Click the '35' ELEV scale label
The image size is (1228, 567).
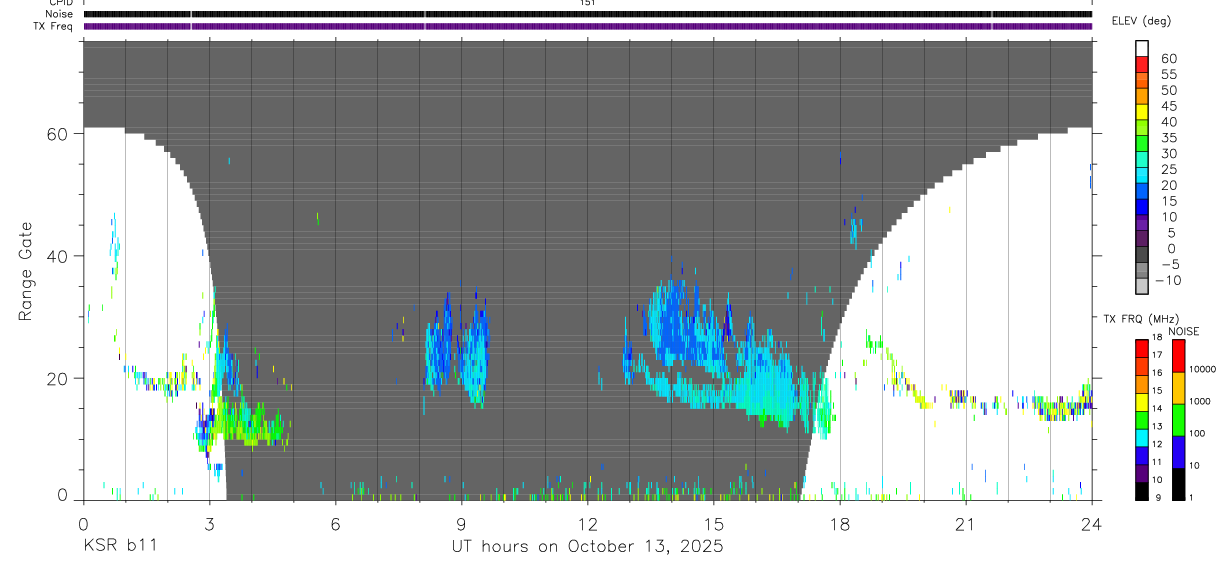[1169, 138]
